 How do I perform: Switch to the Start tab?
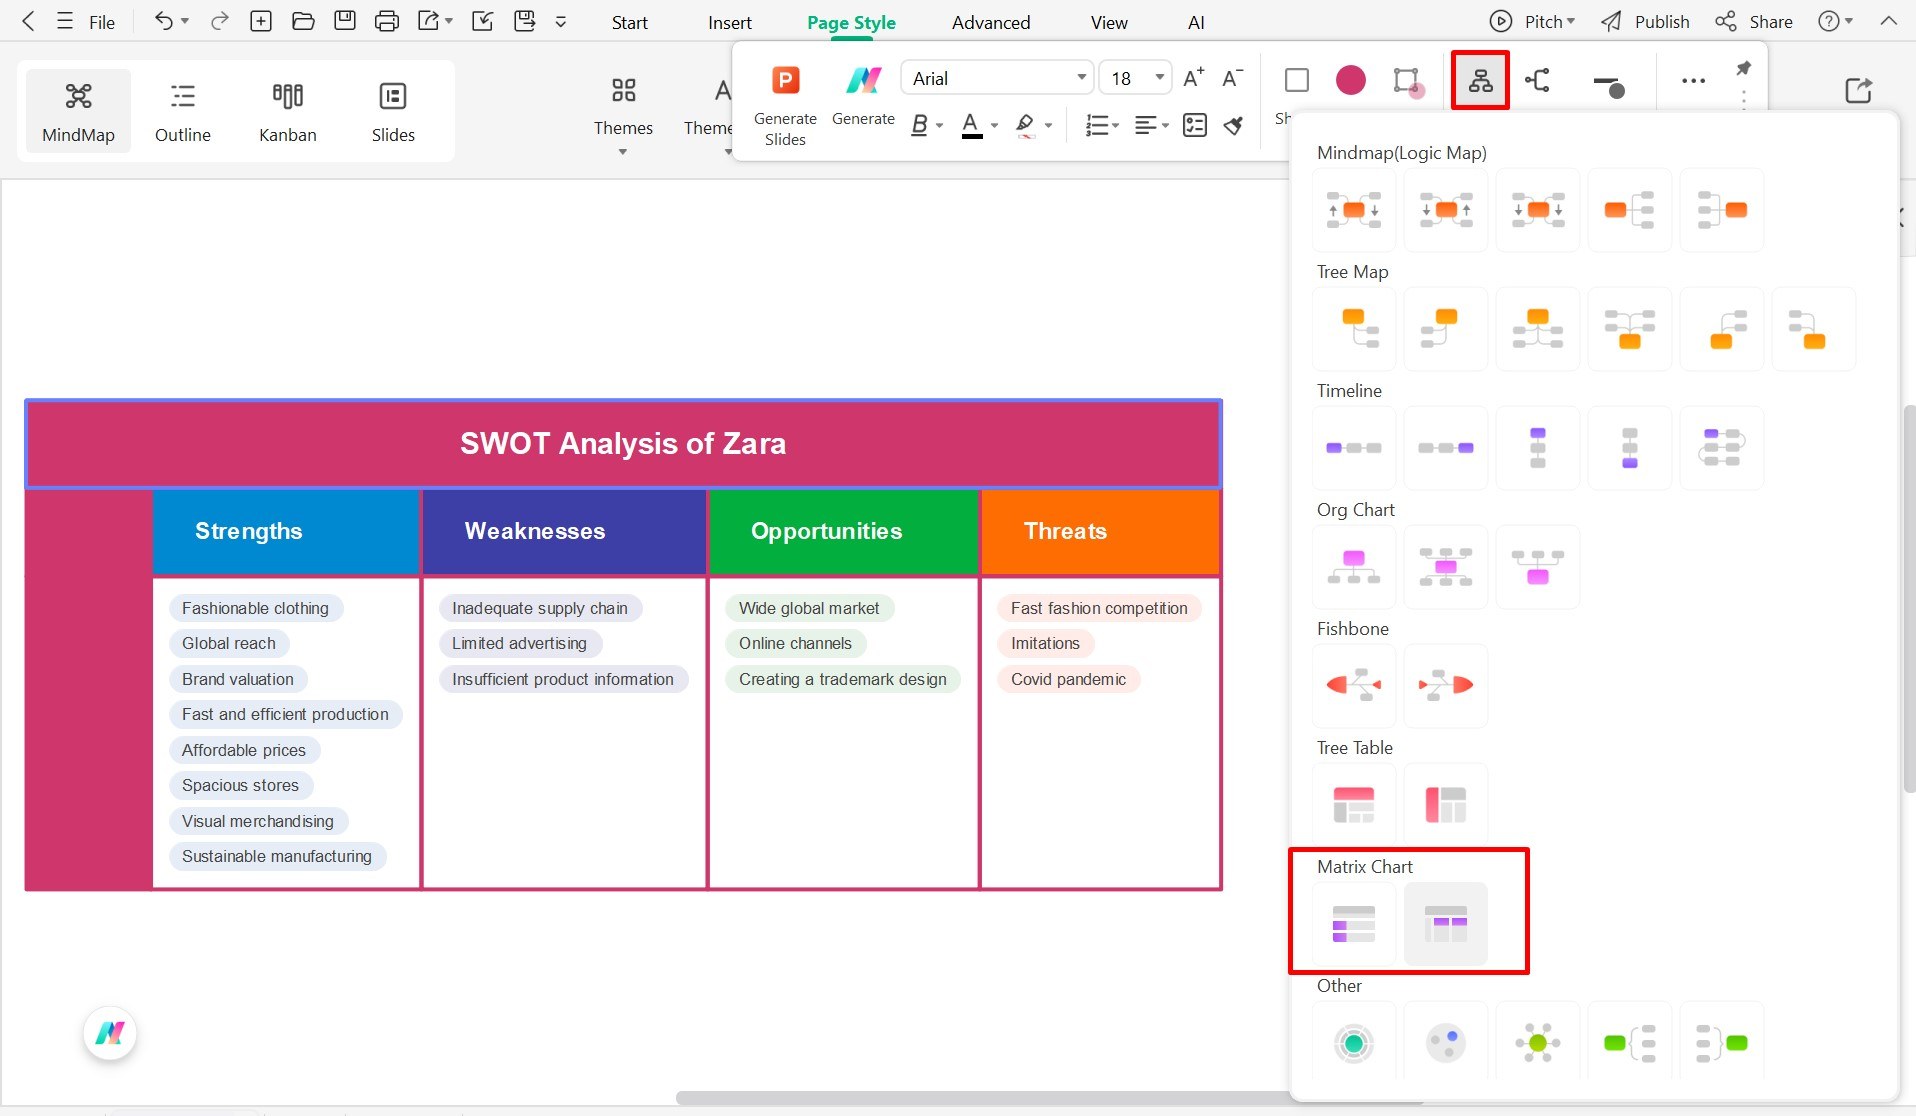630,22
